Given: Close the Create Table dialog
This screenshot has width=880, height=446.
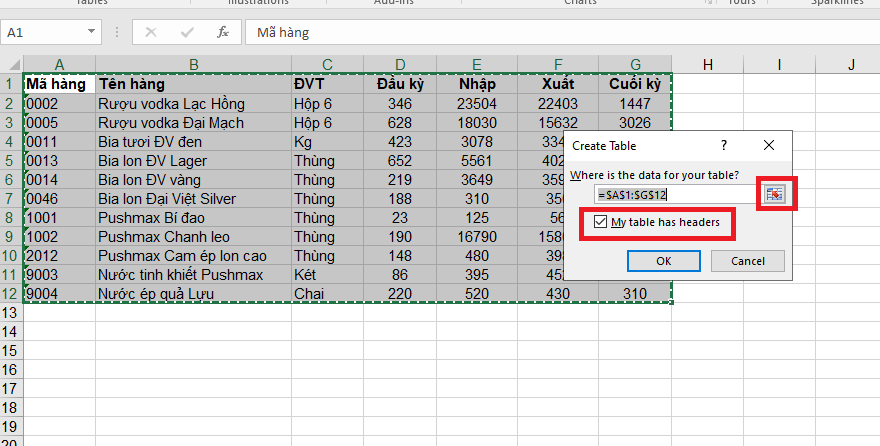Looking at the screenshot, I should tap(768, 145).
